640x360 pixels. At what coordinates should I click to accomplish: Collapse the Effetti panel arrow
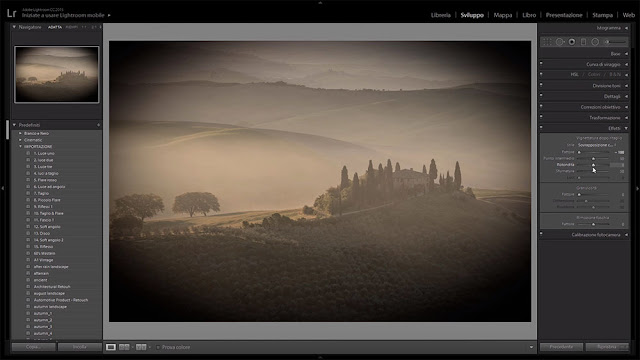tap(626, 128)
